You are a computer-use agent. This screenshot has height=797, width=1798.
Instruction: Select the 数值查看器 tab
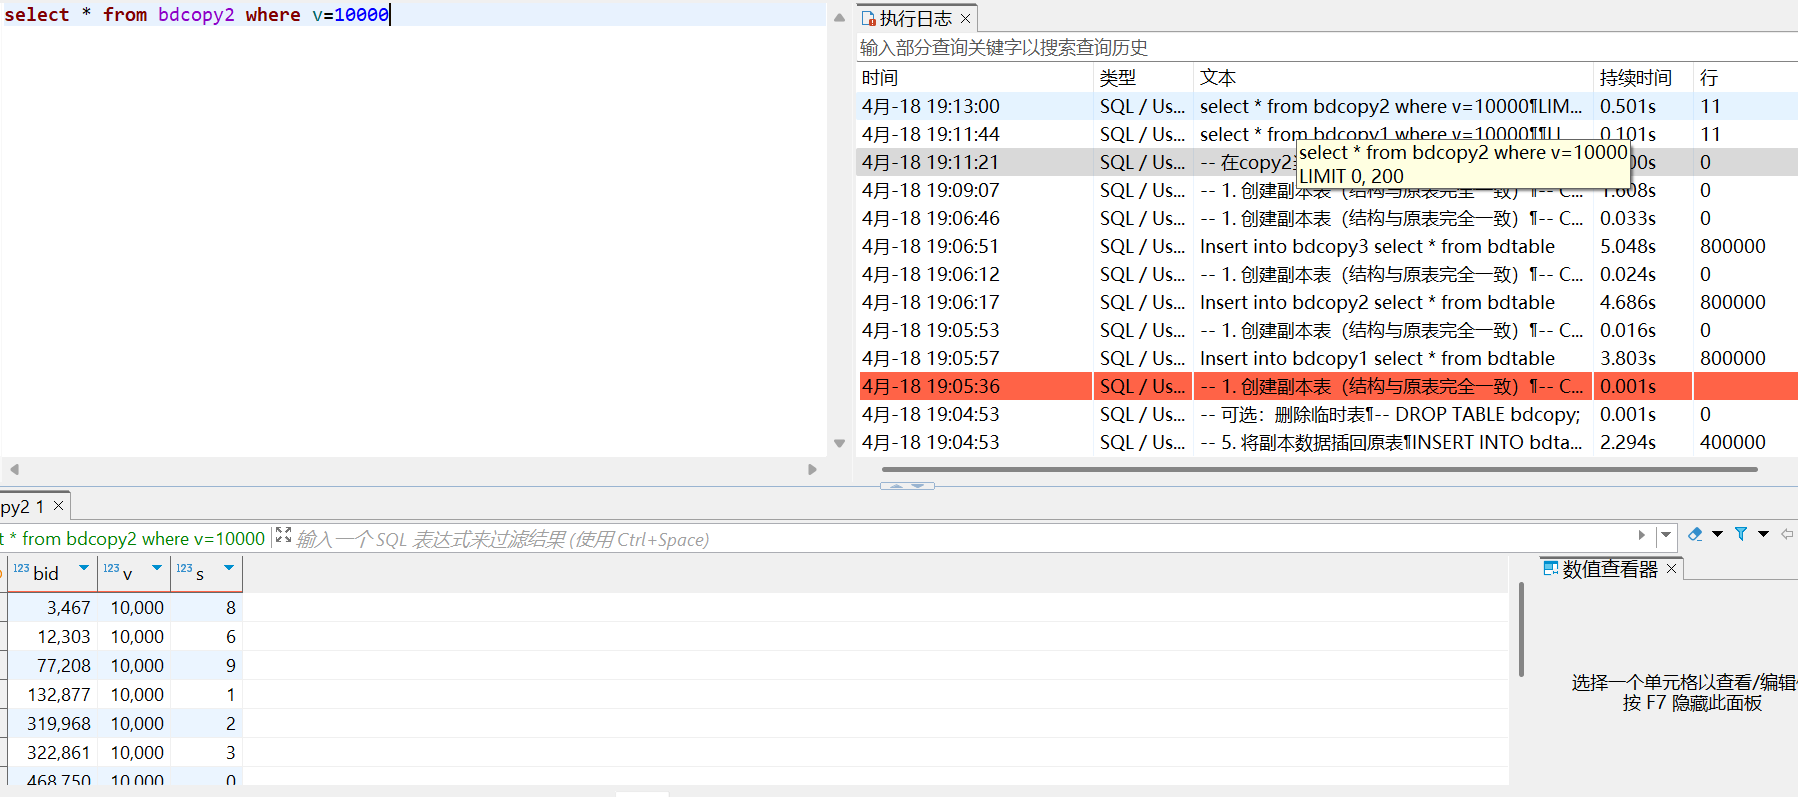[1610, 569]
